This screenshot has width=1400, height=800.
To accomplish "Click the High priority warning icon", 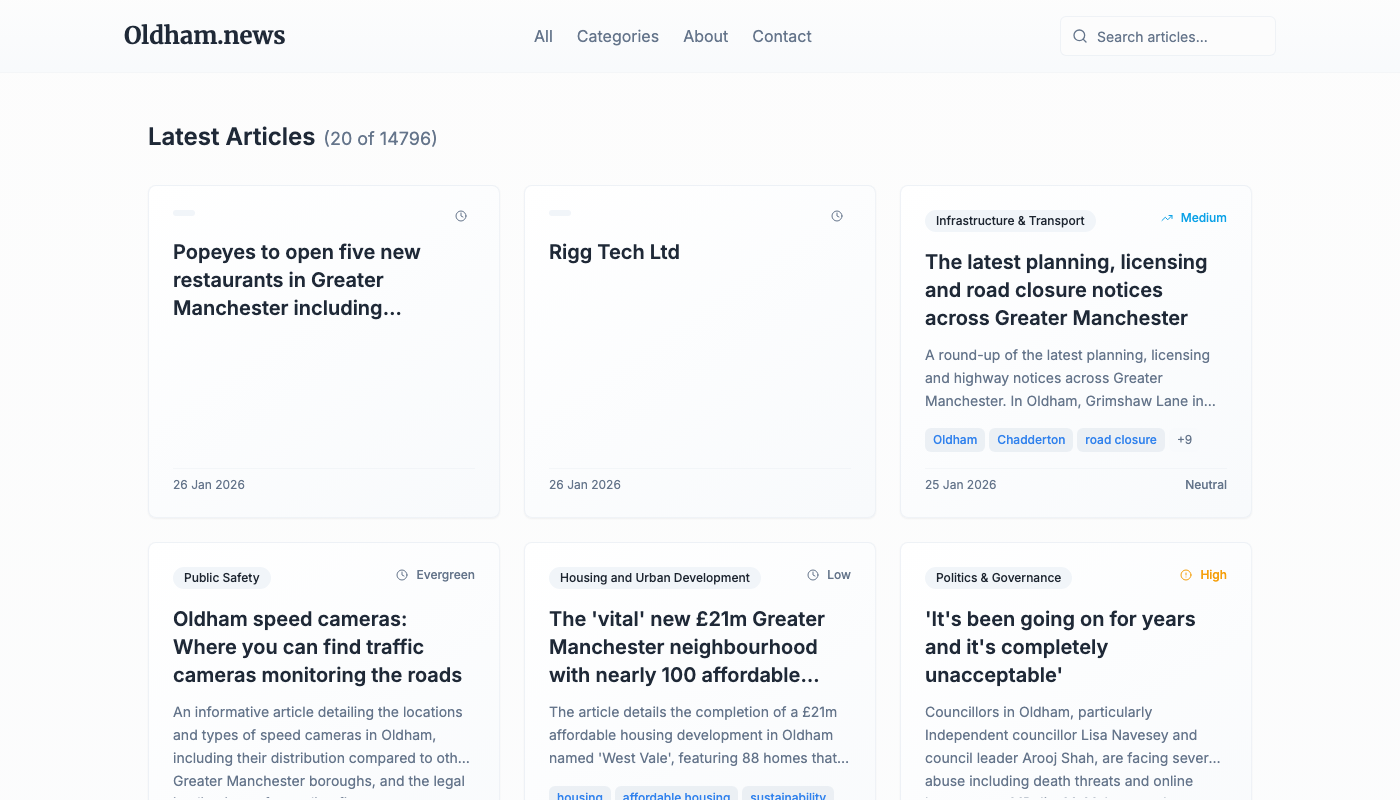I will pos(1186,575).
